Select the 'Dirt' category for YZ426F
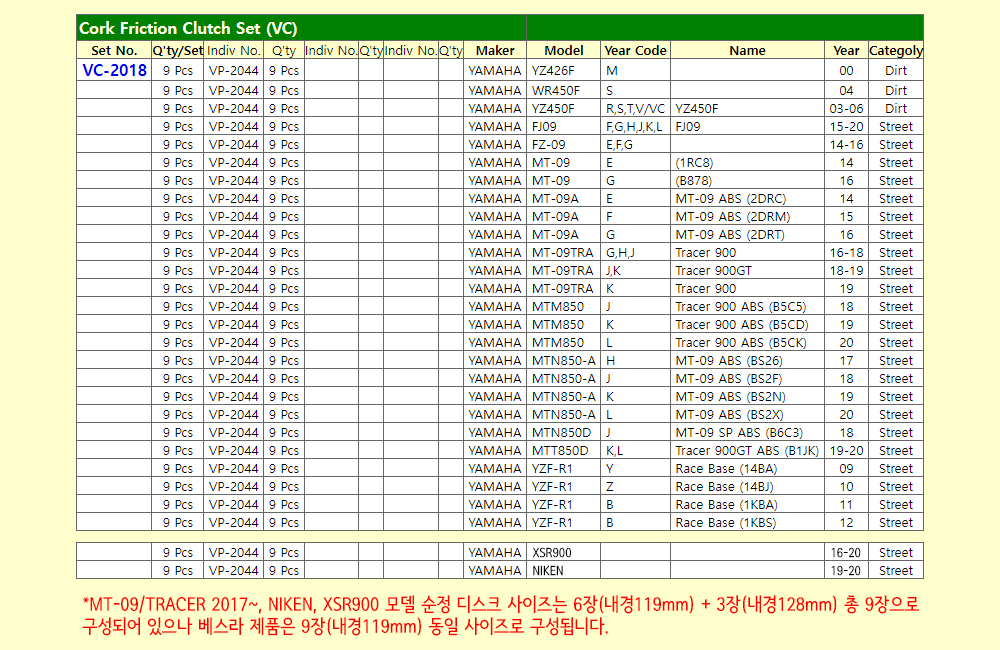 896,70
